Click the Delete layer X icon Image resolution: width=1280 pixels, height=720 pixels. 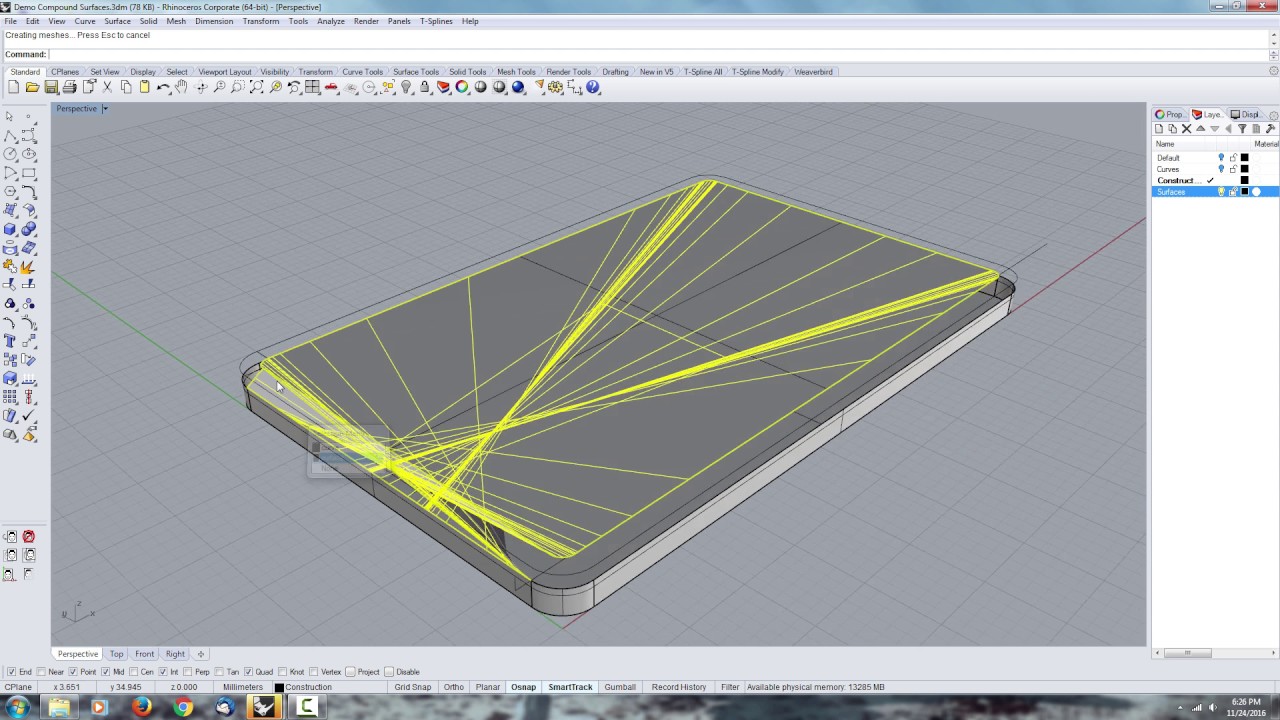(1187, 129)
